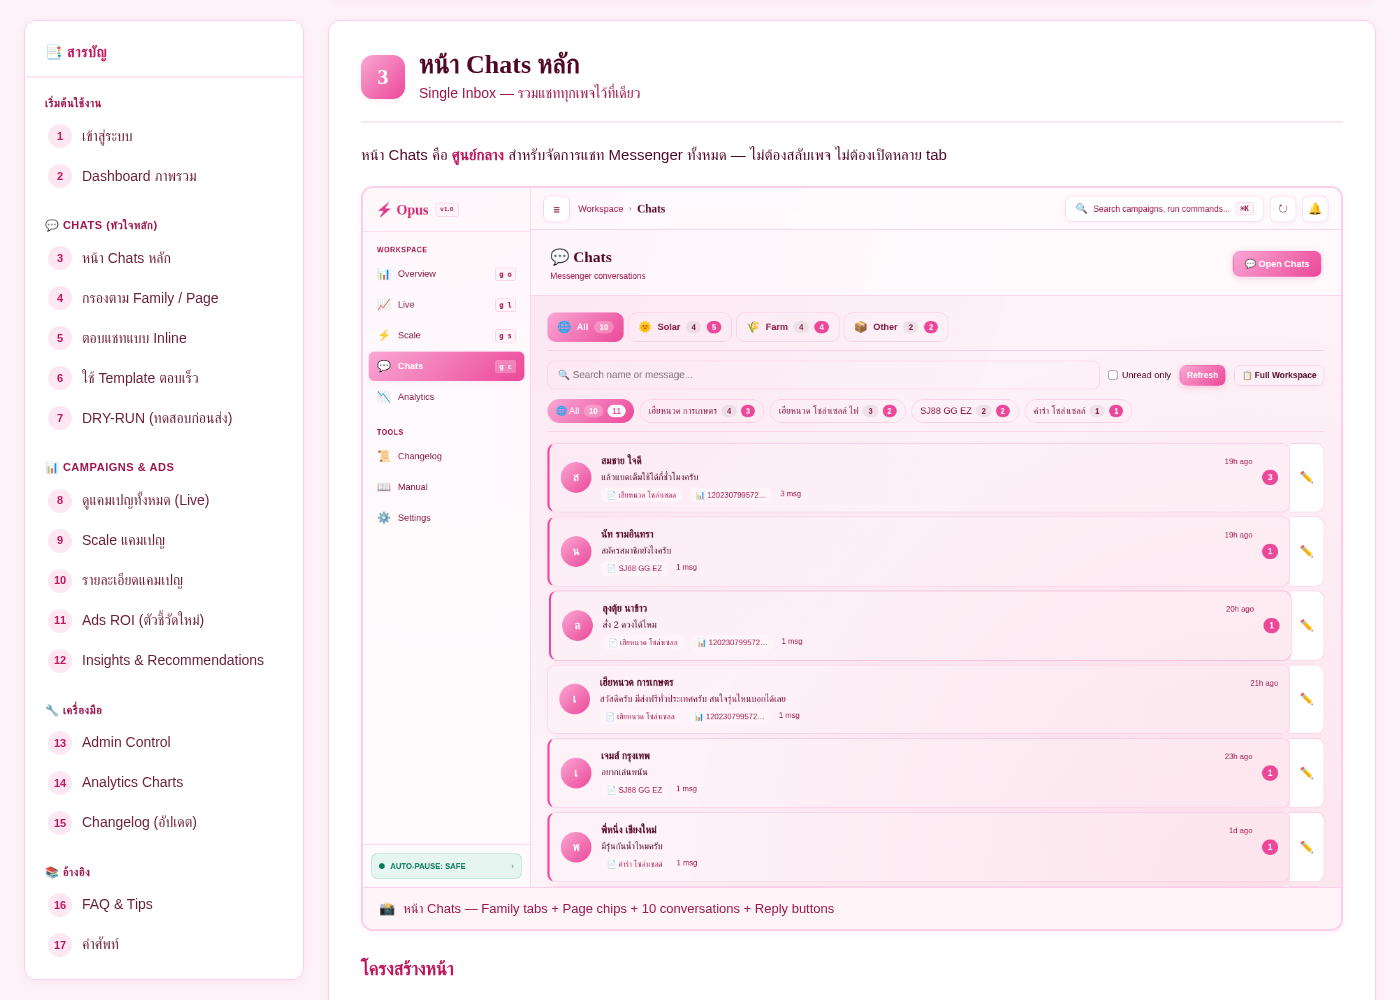
Task: Click the Open Chats button
Action: tap(1277, 264)
